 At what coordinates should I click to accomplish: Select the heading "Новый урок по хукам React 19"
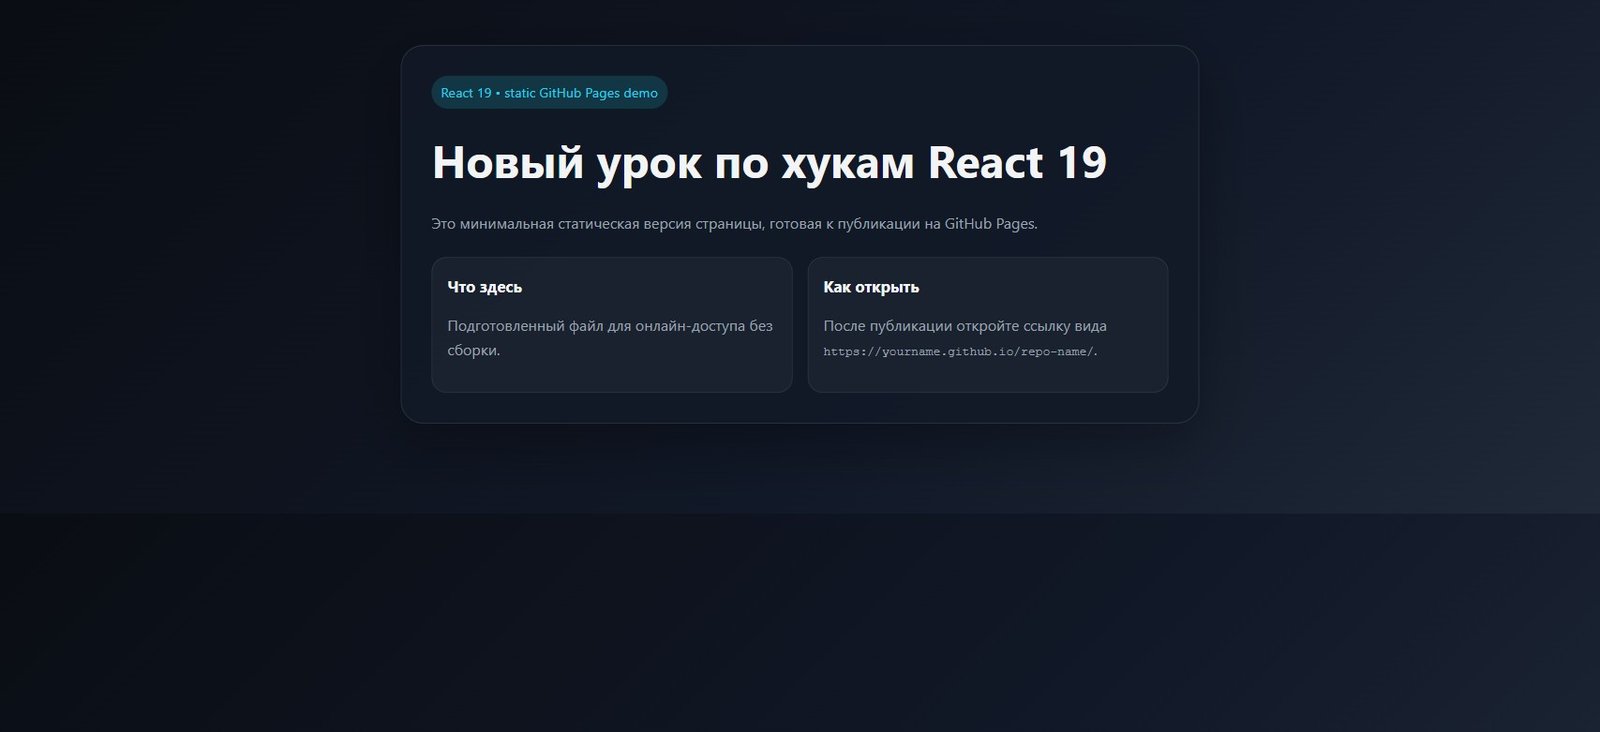coord(769,162)
